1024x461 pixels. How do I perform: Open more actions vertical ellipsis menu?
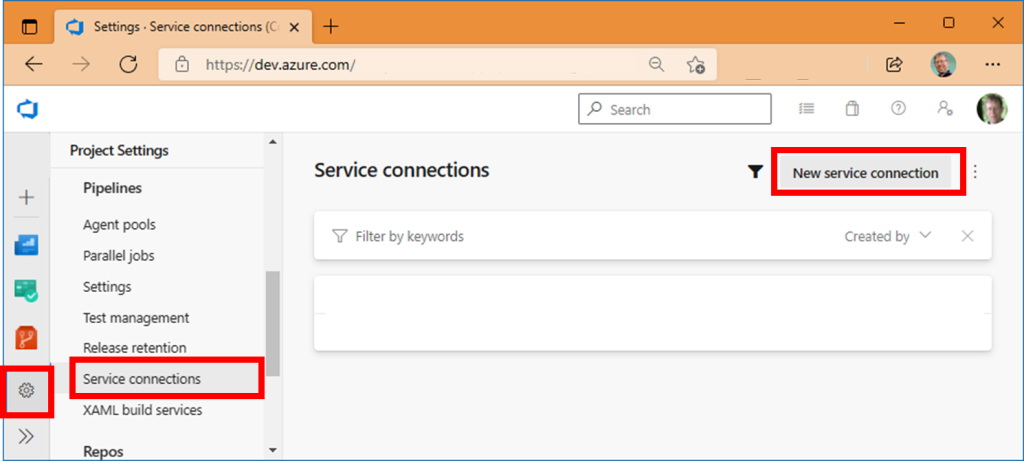[975, 172]
